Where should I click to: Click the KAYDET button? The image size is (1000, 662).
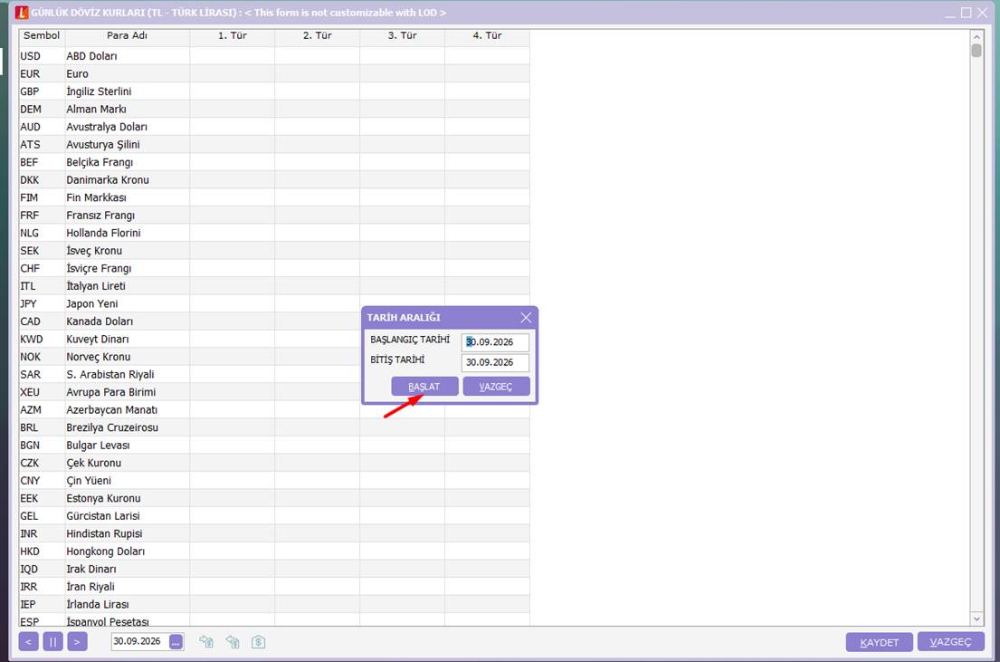pos(879,642)
